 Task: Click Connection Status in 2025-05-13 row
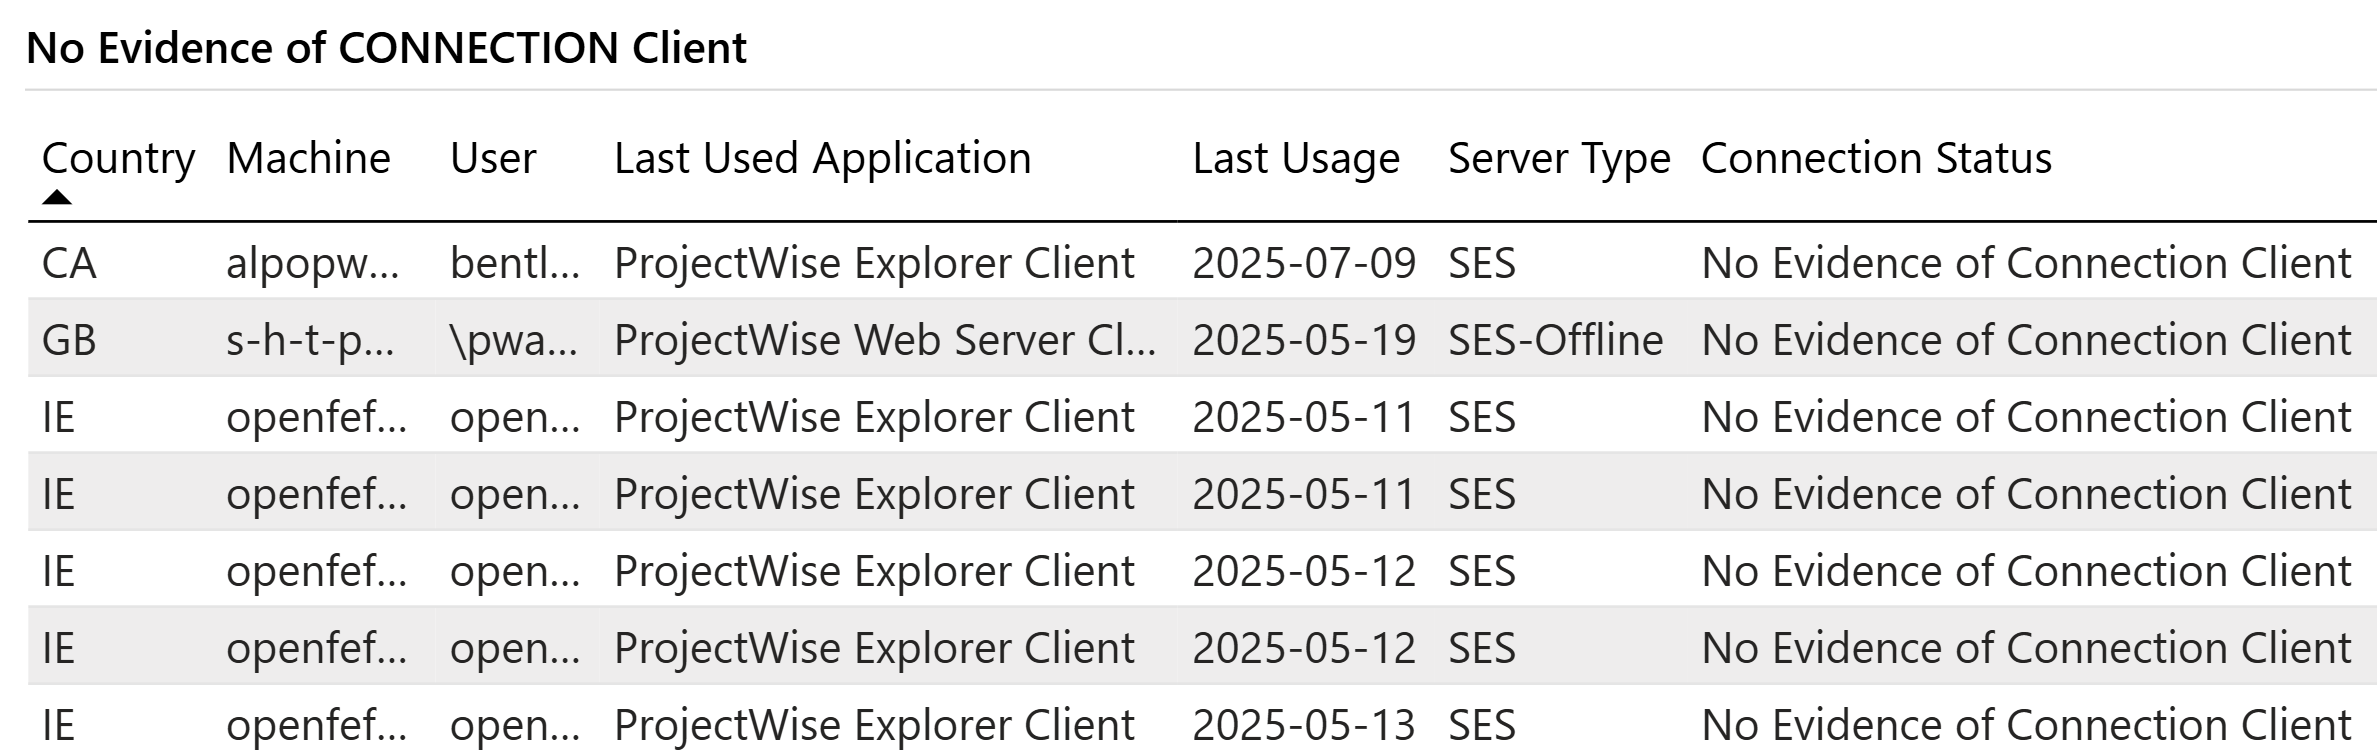tap(2026, 725)
